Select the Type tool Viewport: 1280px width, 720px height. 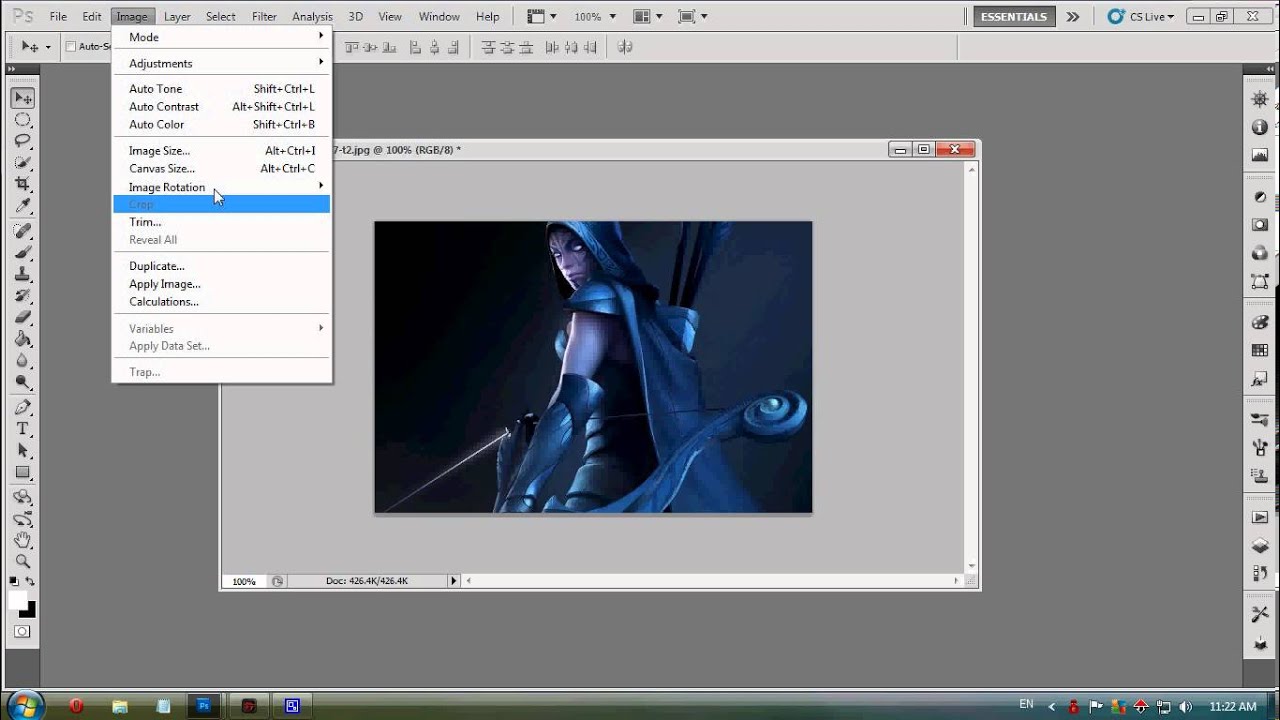(x=22, y=429)
